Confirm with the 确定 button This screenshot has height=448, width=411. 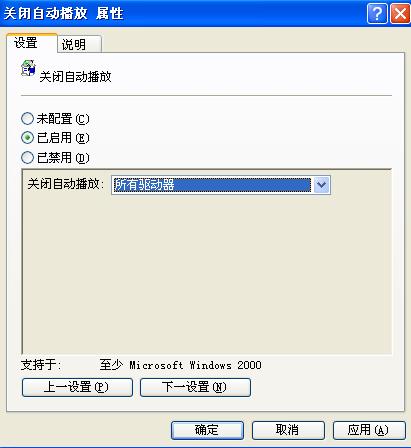point(207,430)
